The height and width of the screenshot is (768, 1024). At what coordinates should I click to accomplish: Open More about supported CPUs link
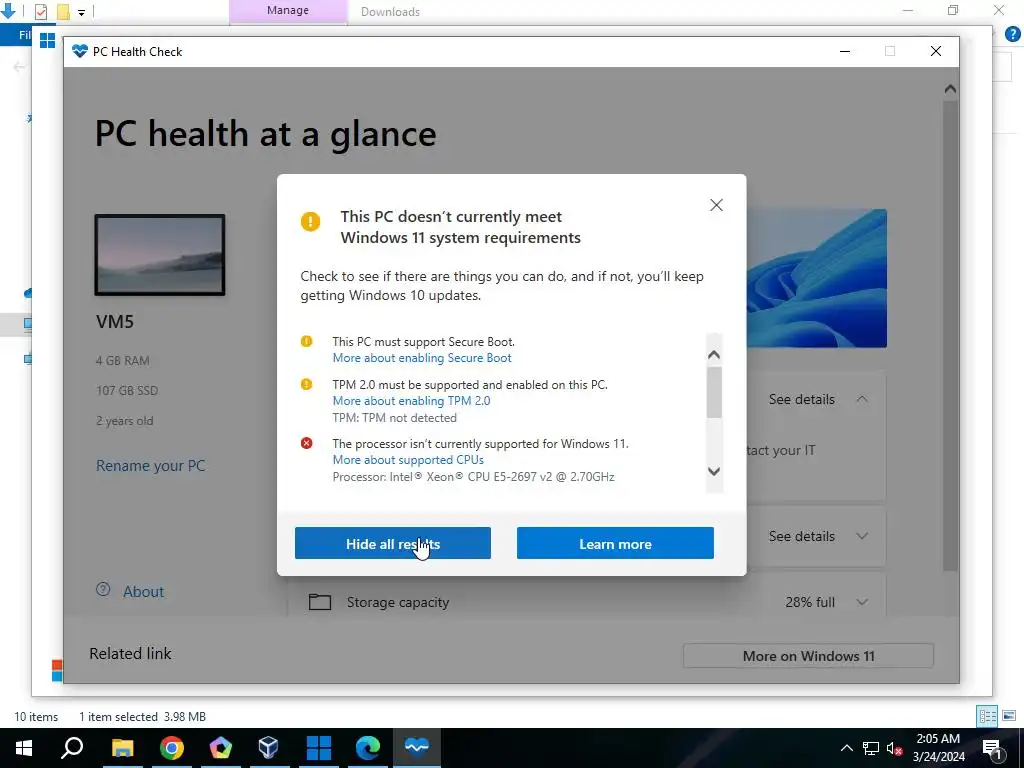point(408,460)
